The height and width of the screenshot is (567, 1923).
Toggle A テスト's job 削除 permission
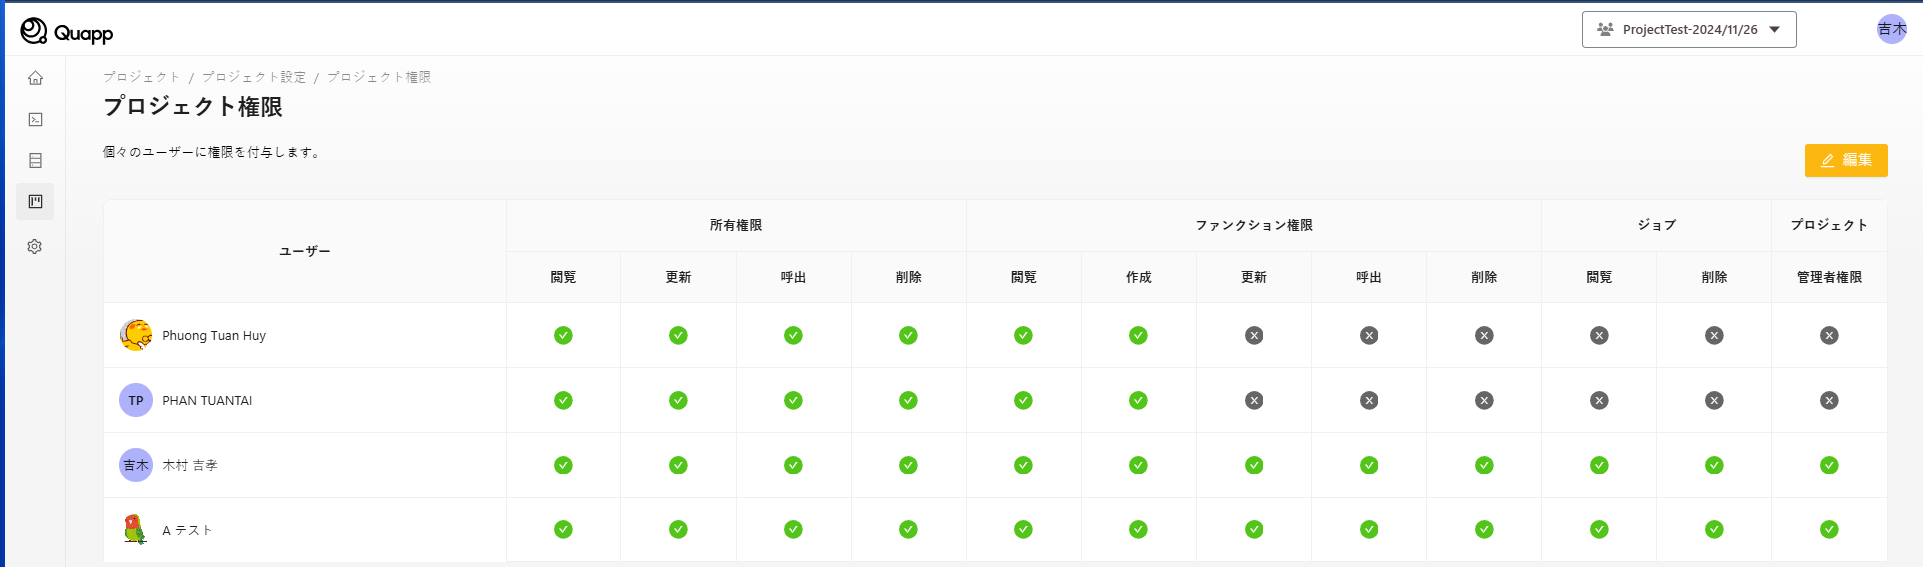[x=1714, y=529]
